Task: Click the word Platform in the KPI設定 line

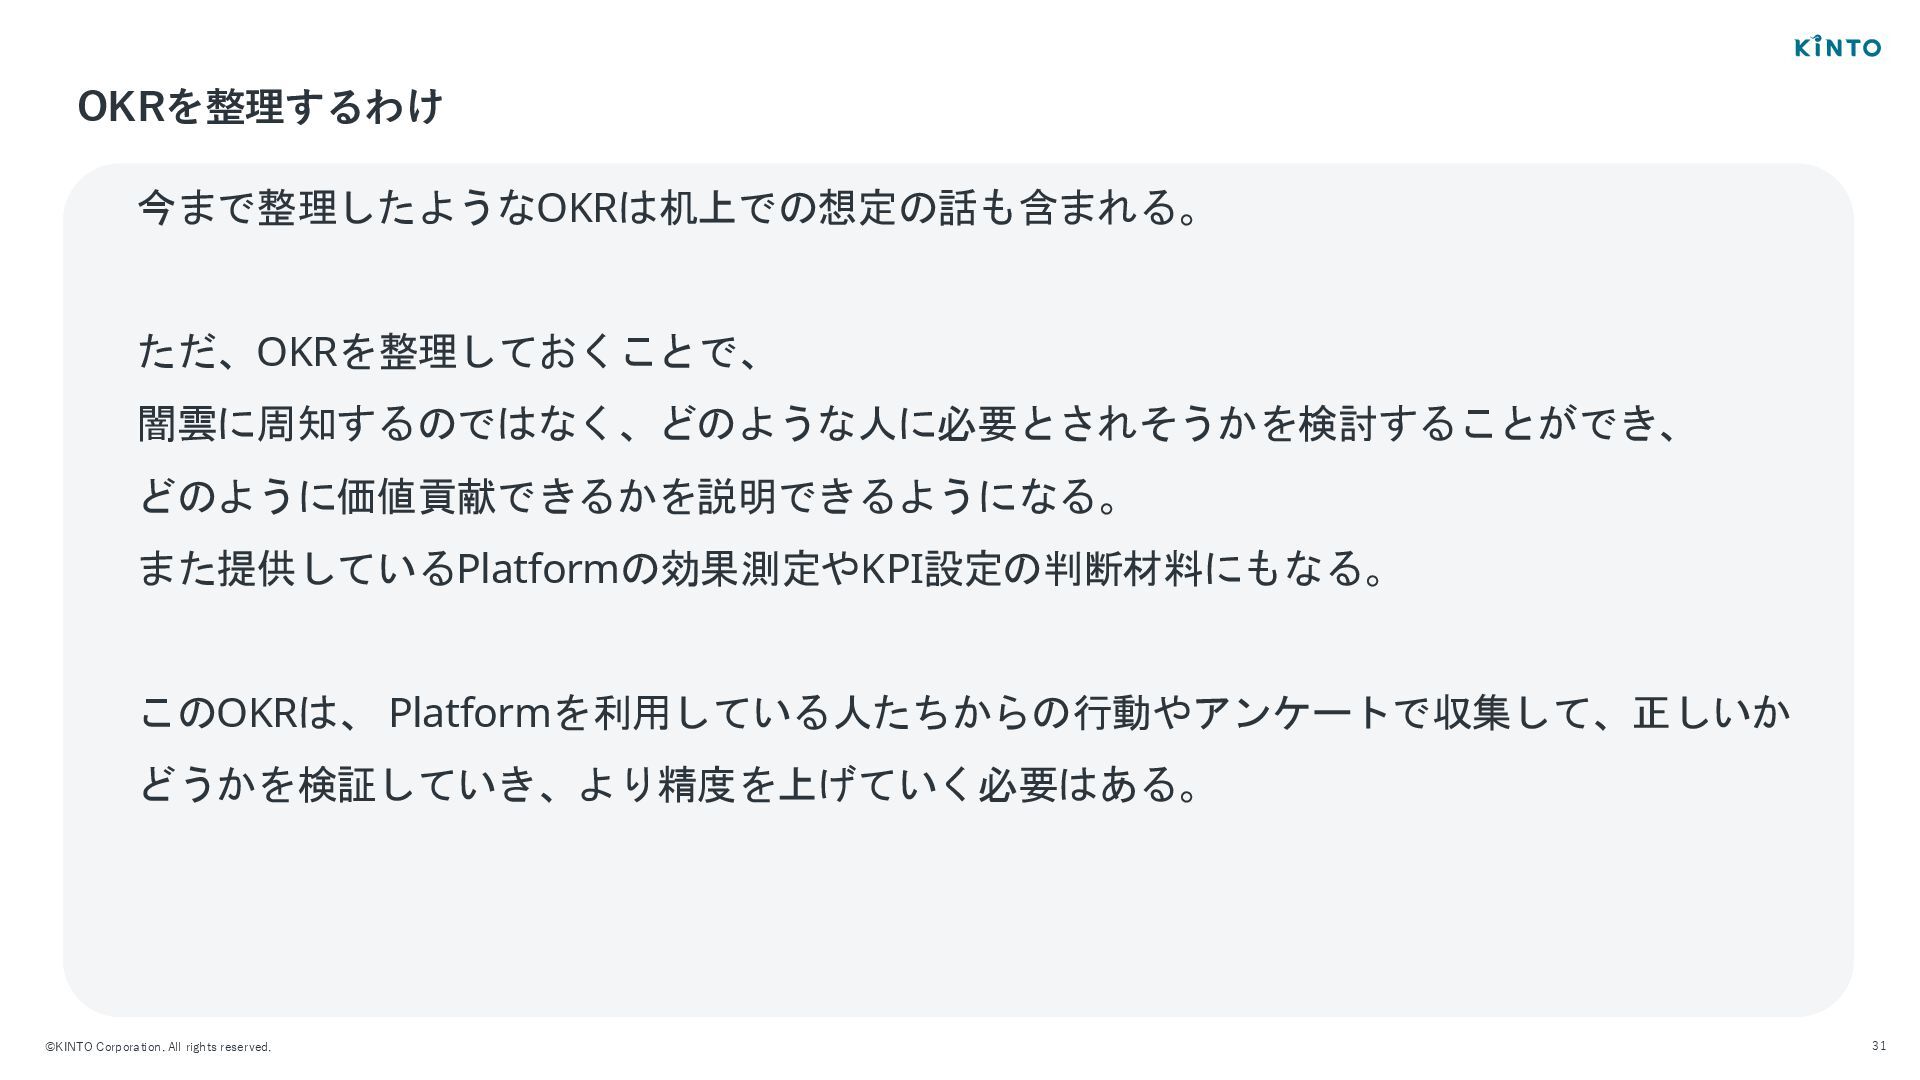Action: tap(538, 568)
